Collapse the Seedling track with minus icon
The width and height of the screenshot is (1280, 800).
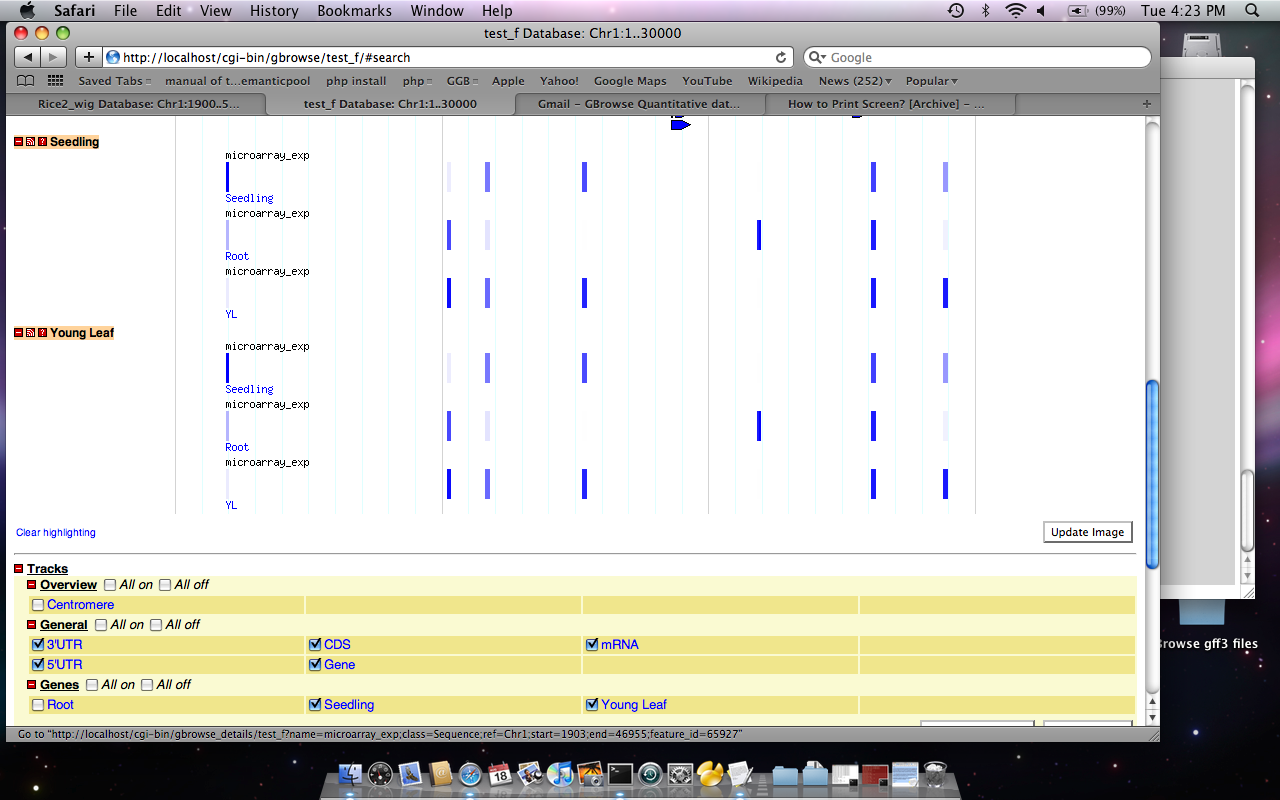tap(18, 142)
